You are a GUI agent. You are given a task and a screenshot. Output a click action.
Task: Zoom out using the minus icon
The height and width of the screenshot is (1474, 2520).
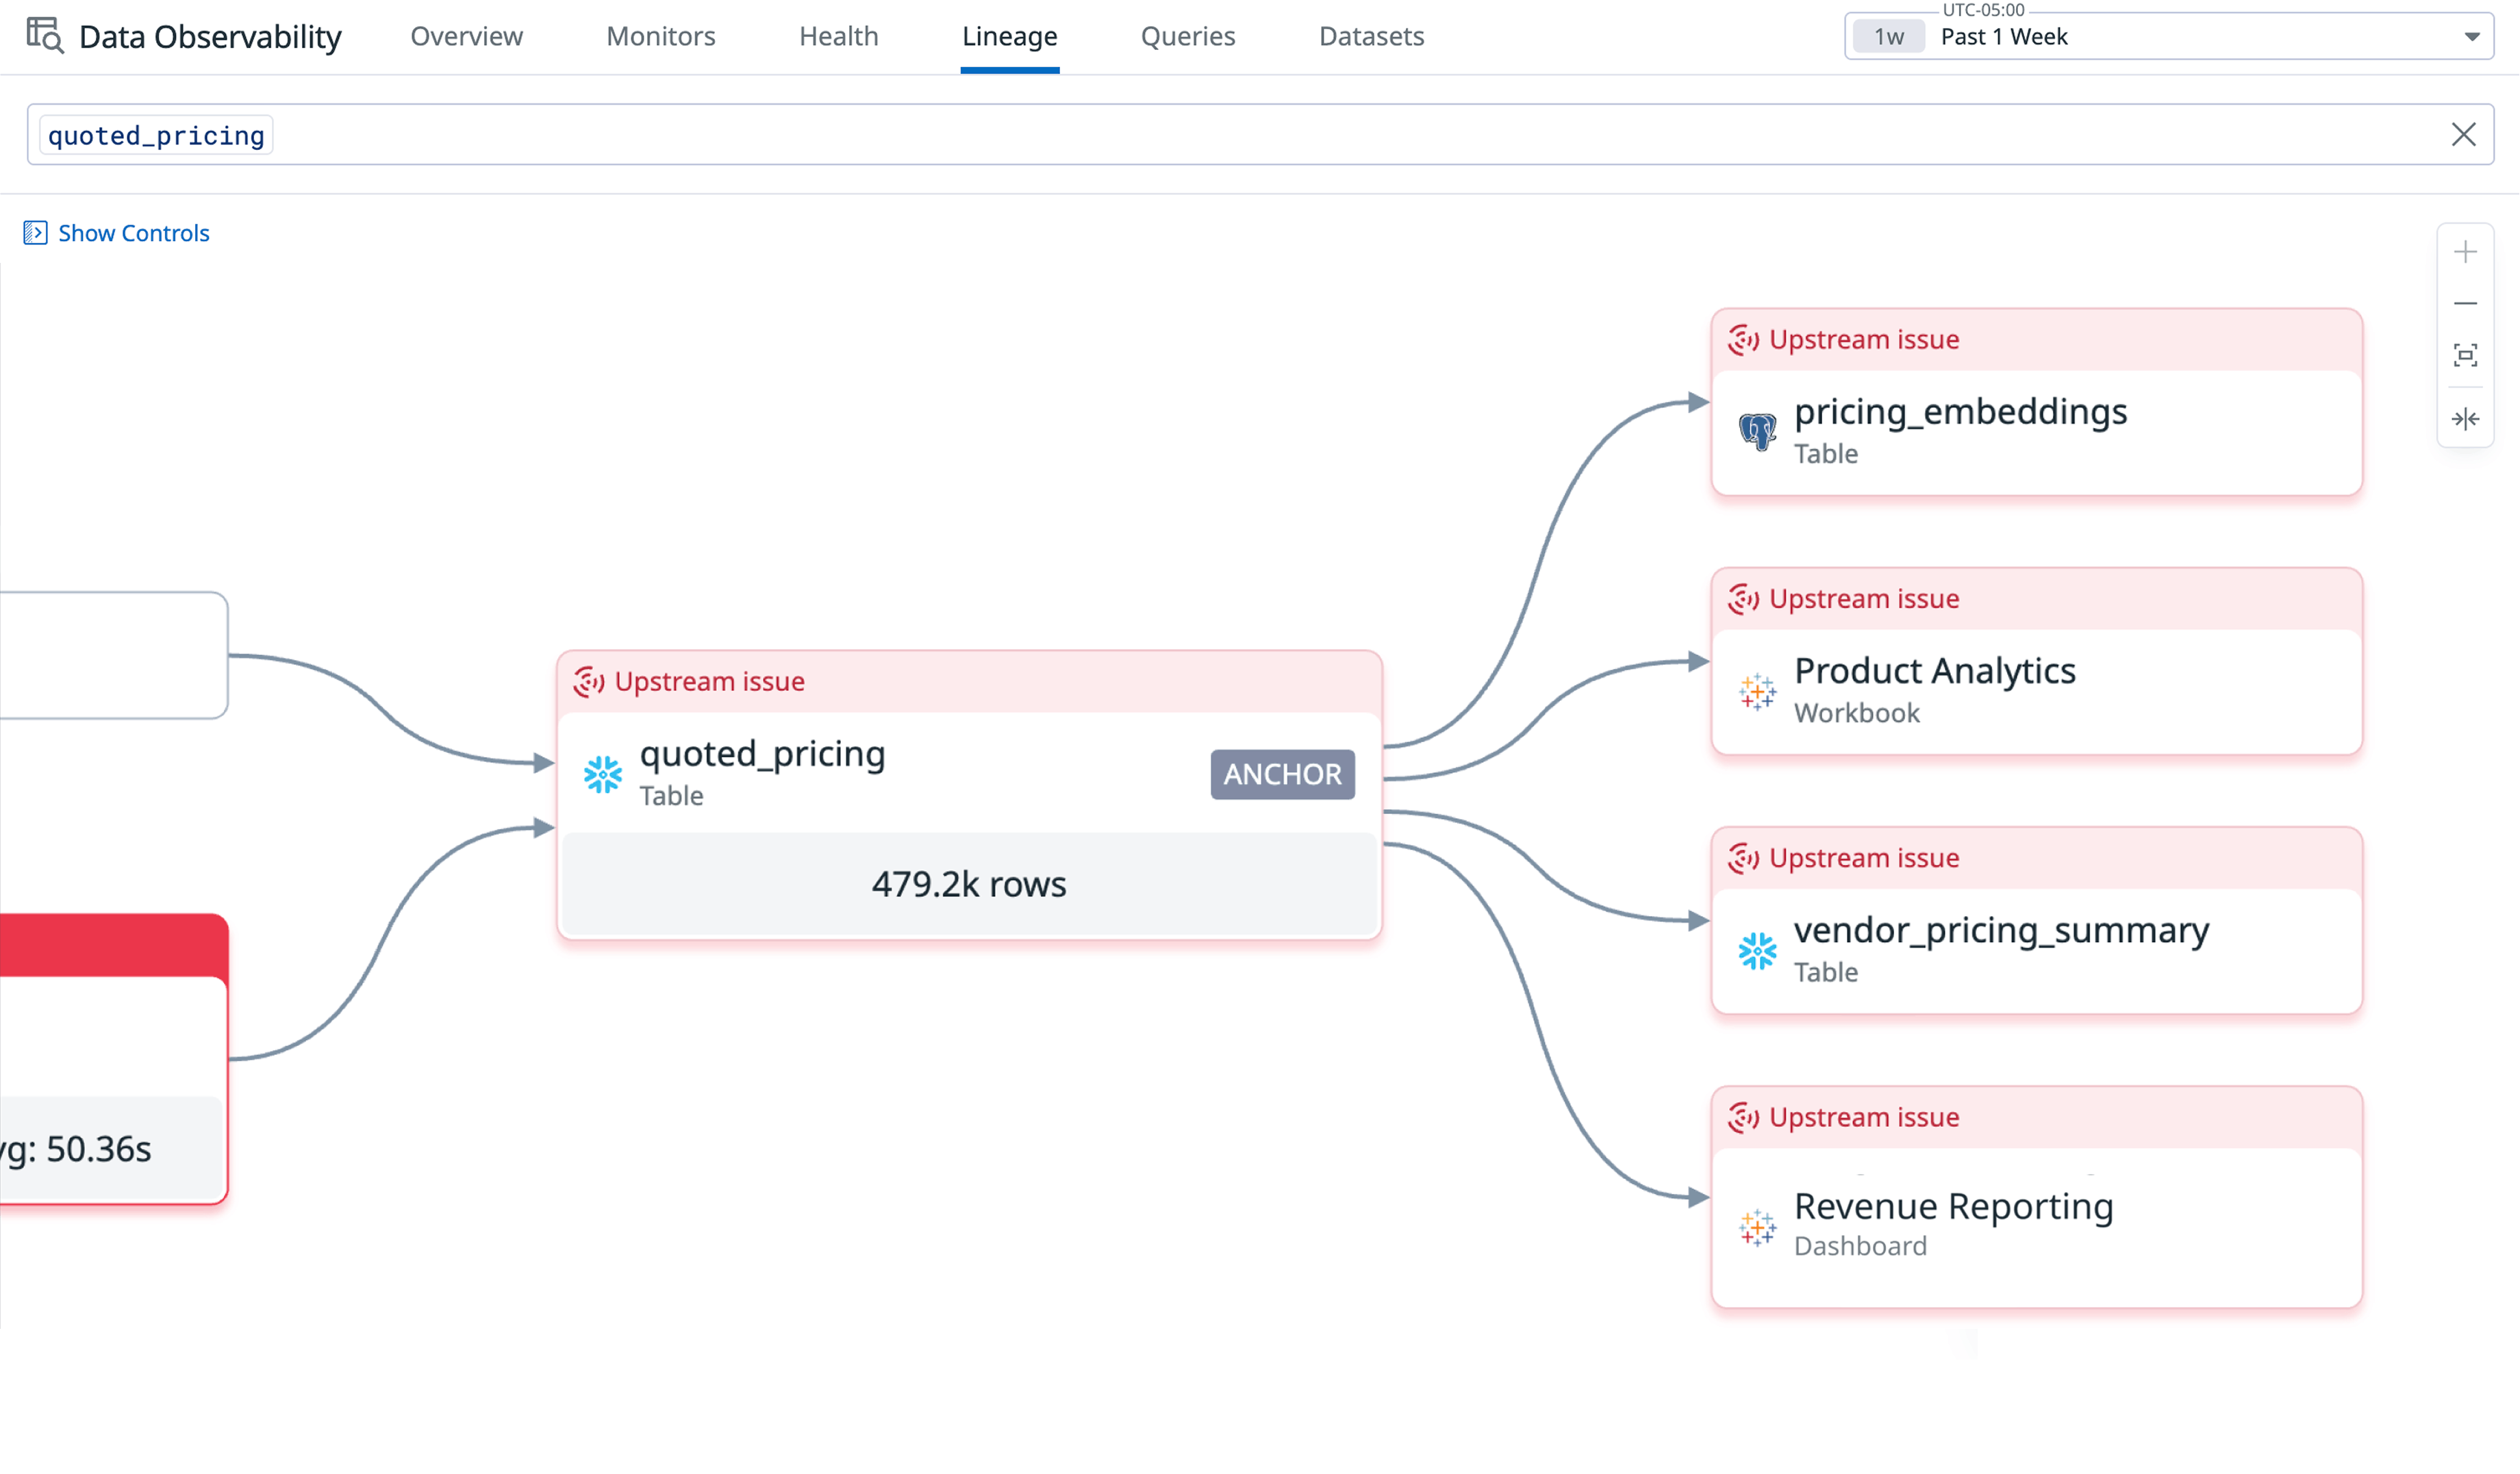click(2466, 303)
